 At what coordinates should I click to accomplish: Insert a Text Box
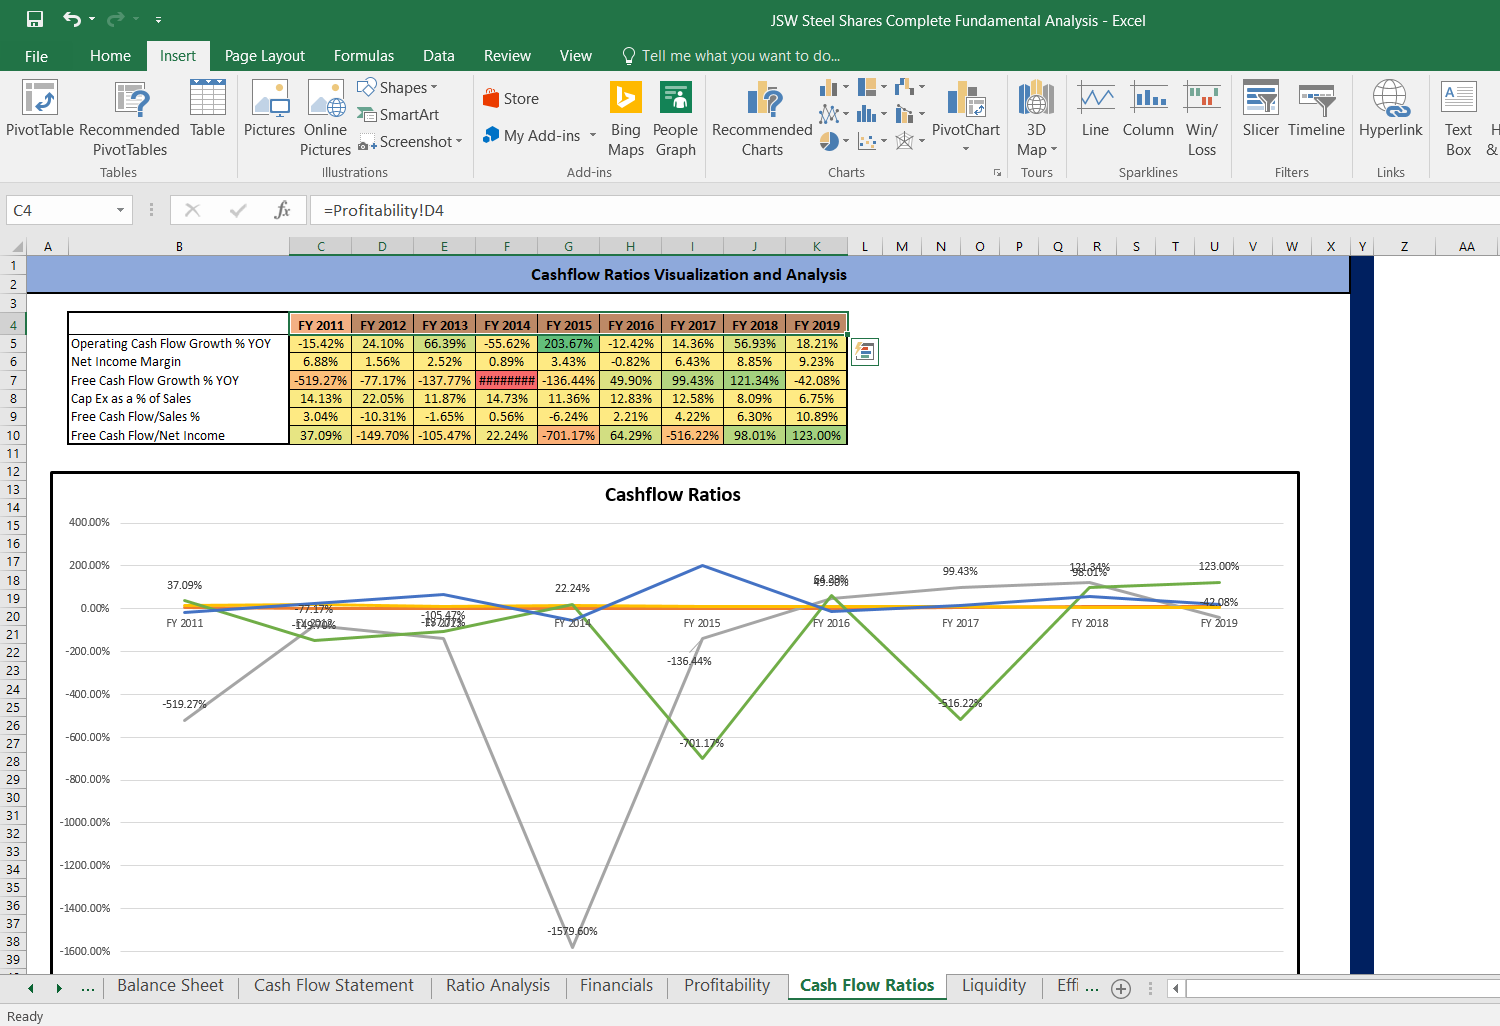click(x=1459, y=119)
